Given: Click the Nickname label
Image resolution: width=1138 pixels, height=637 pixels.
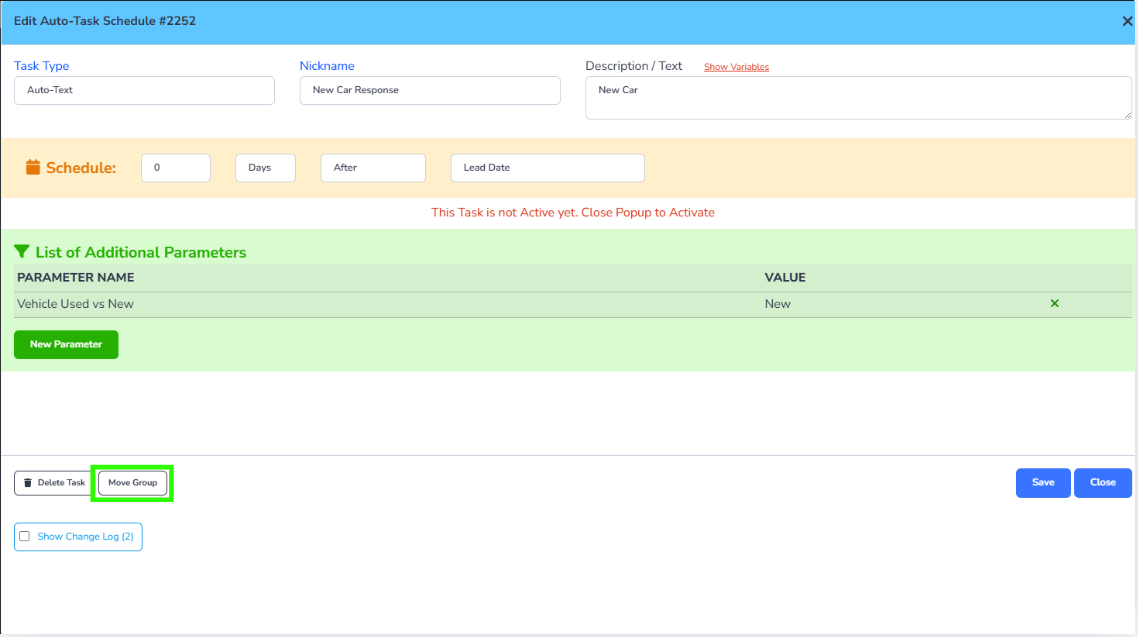Looking at the screenshot, I should (x=327, y=66).
